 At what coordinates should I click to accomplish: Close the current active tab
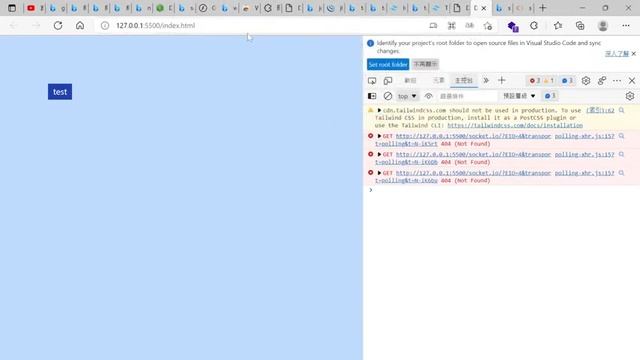[484, 8]
